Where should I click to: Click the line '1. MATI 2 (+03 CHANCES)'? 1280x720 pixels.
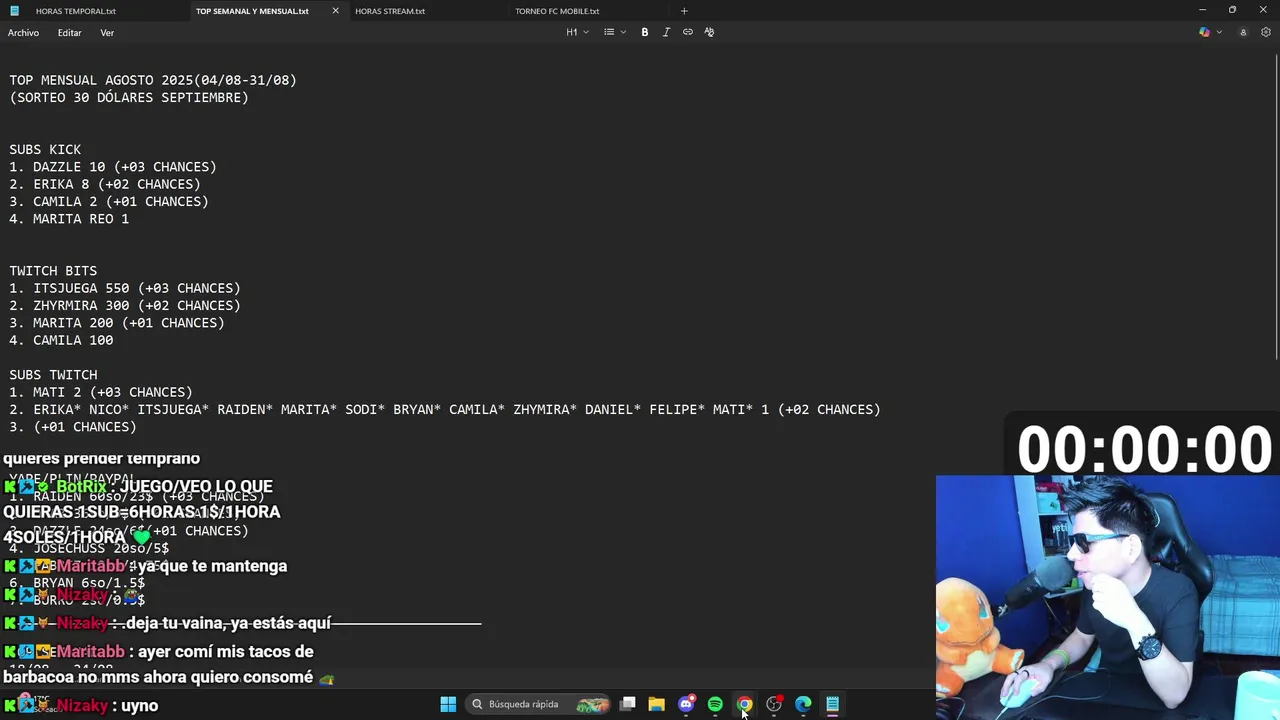tap(101, 392)
